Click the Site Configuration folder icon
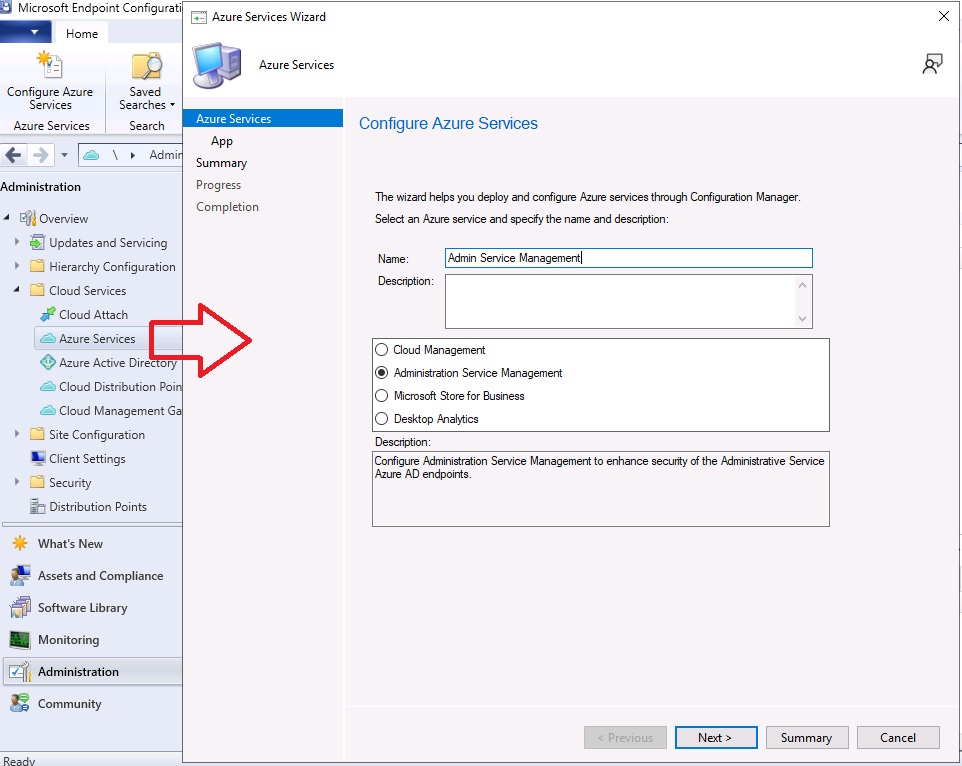Image resolution: width=962 pixels, height=766 pixels. (37, 434)
